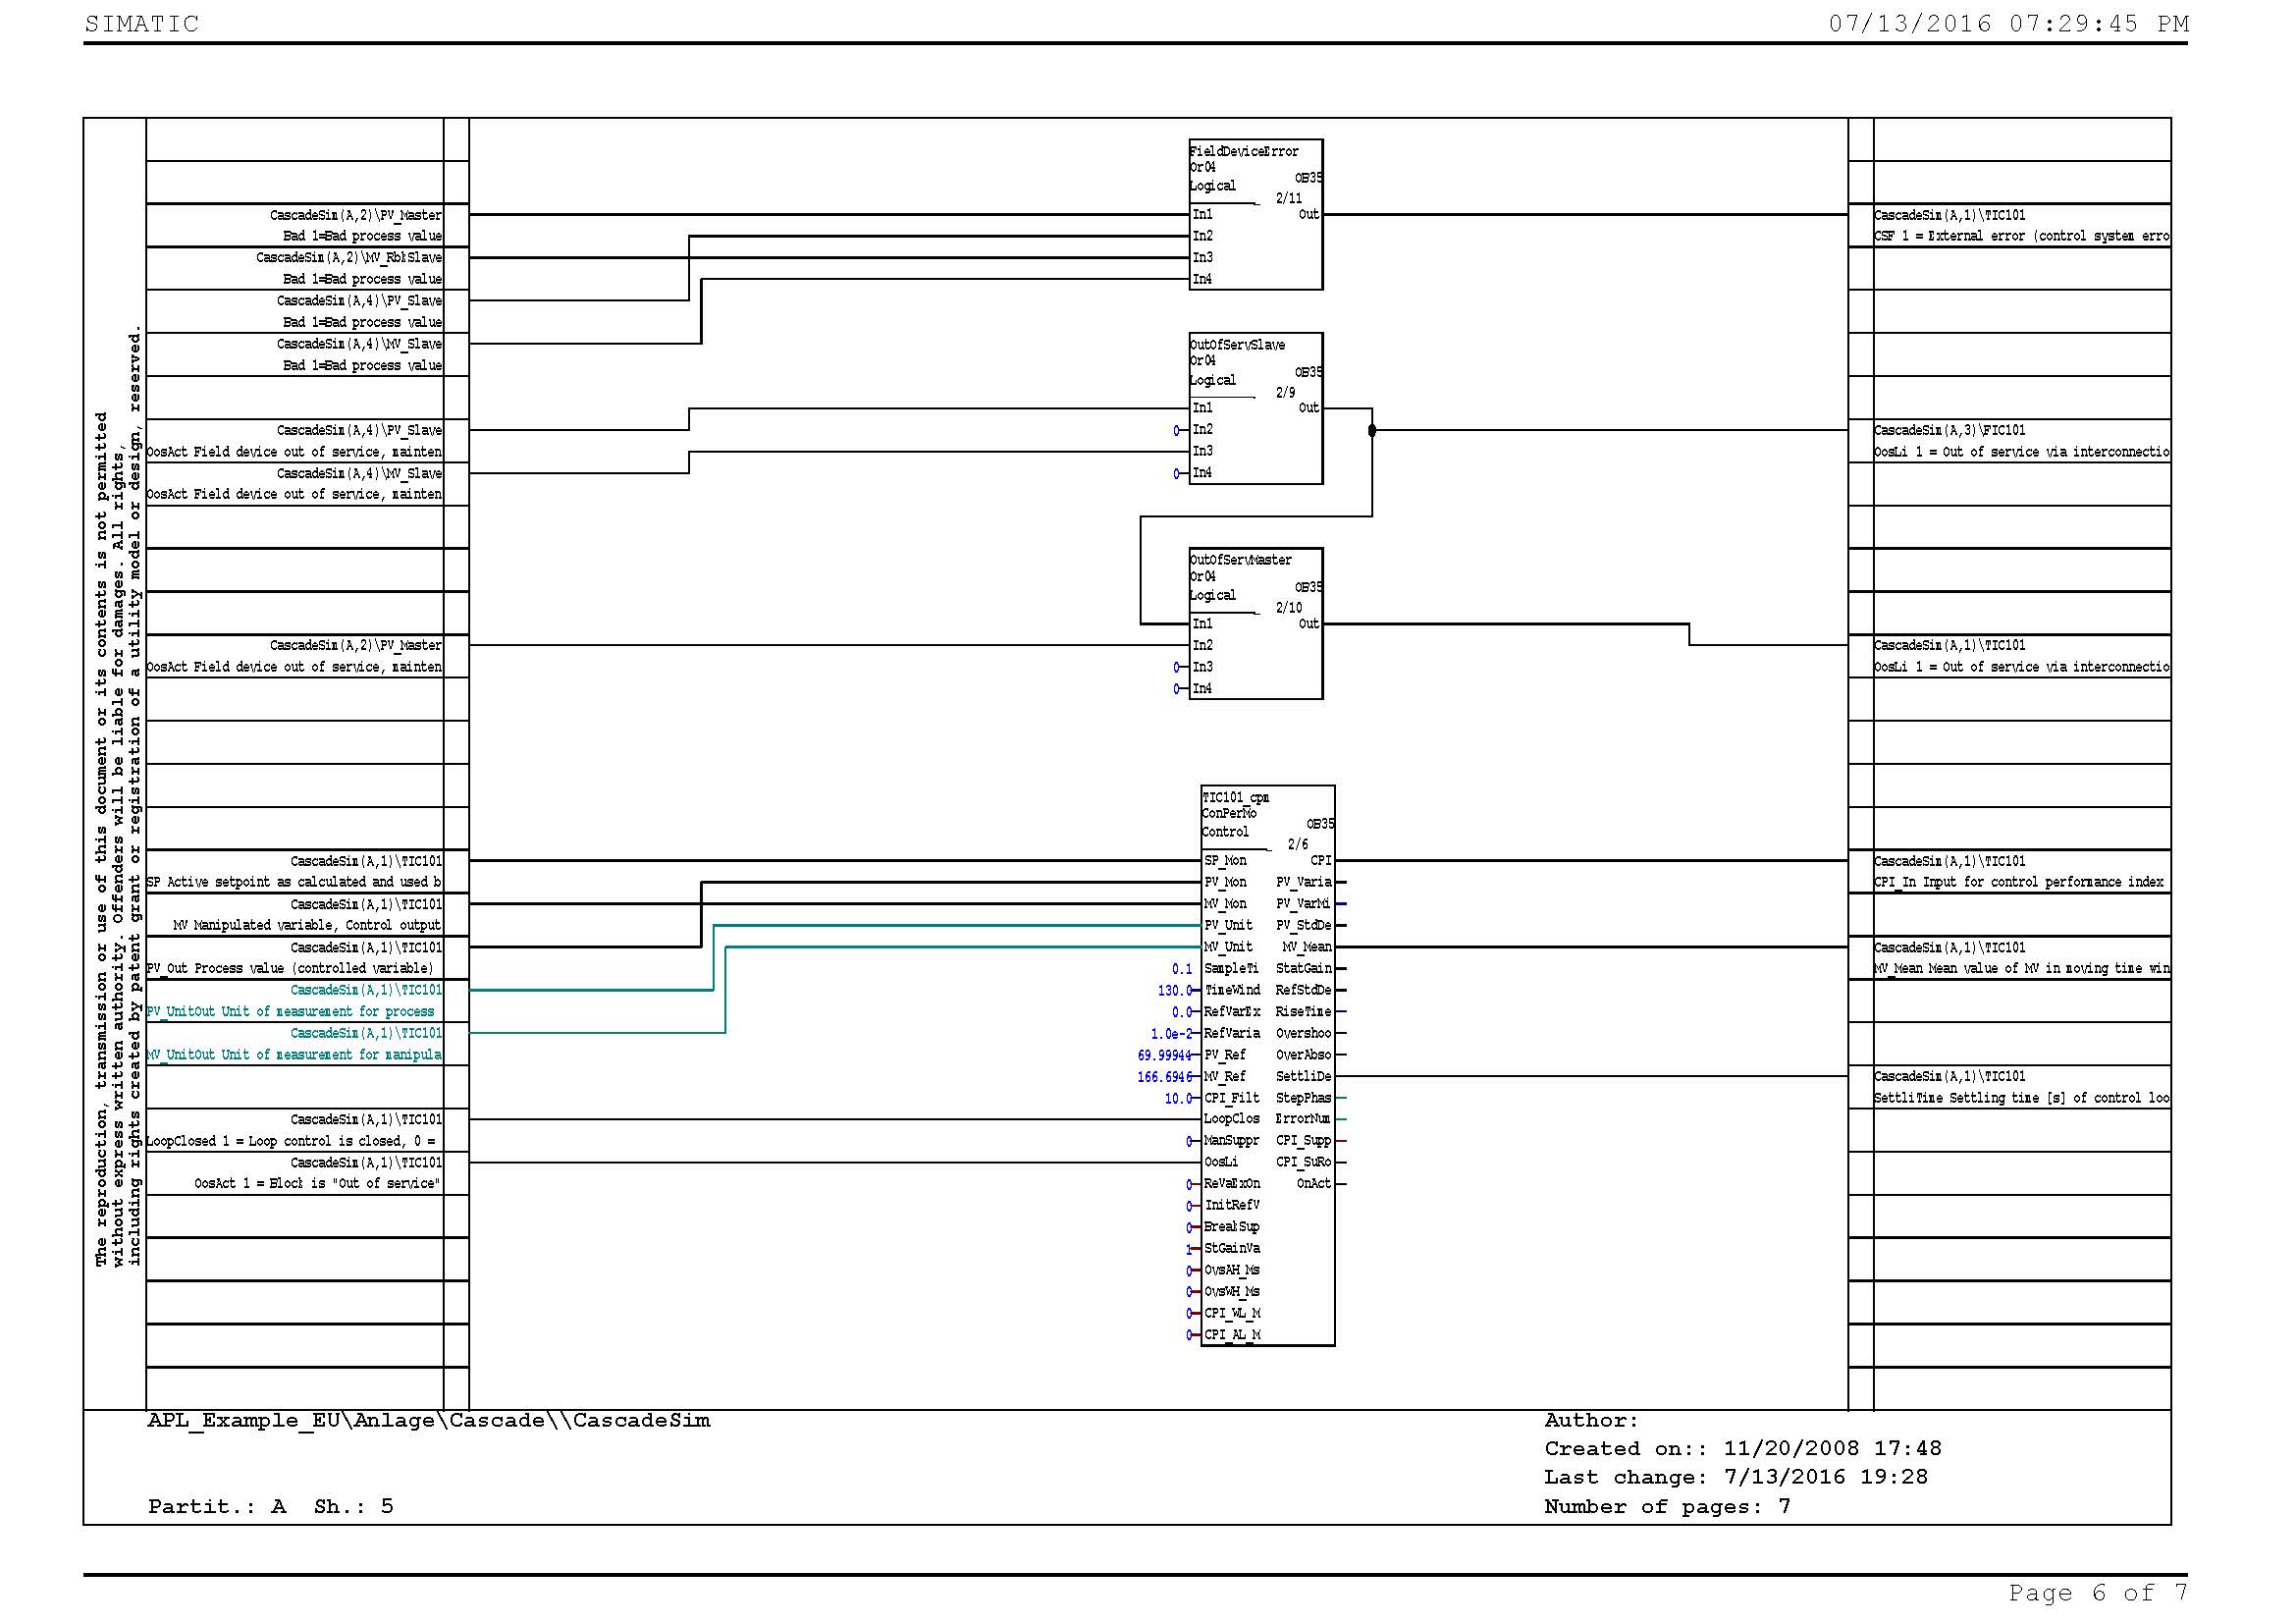Click the APL_Example_EU chart path in footer
The height and width of the screenshot is (1624, 2296).
pos(429,1421)
